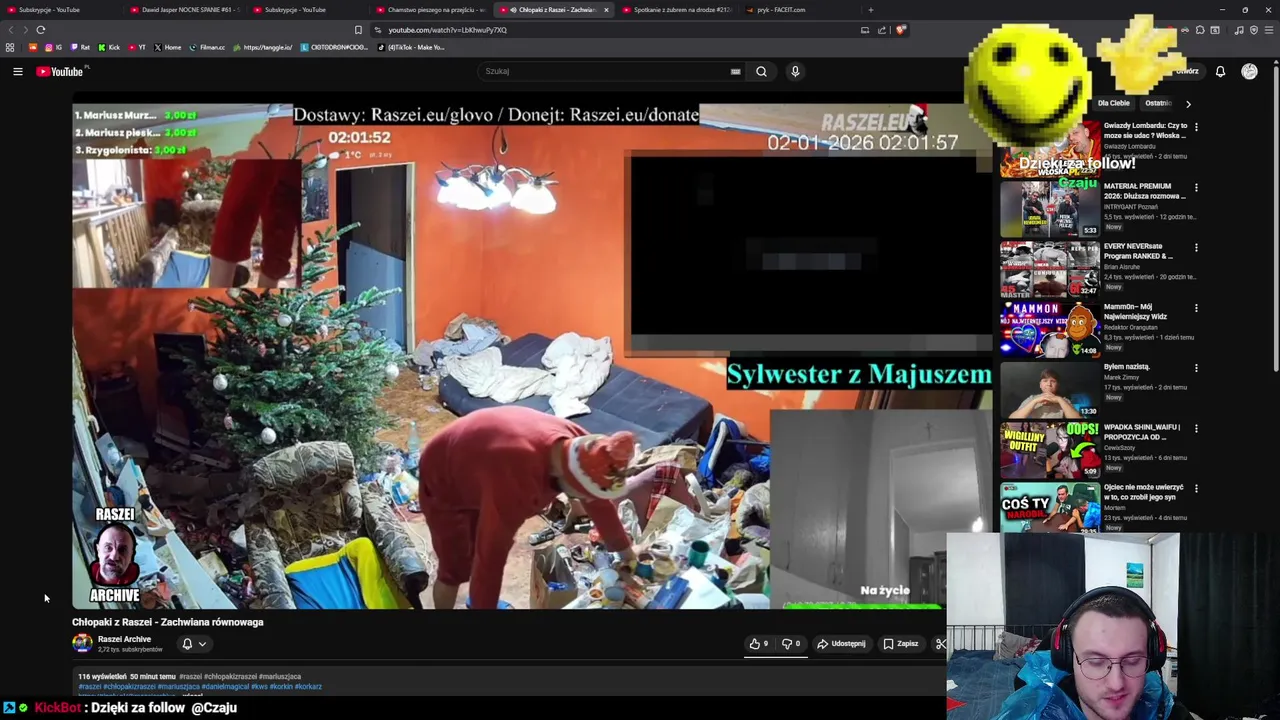Open the IG bookmark

(x=53, y=47)
